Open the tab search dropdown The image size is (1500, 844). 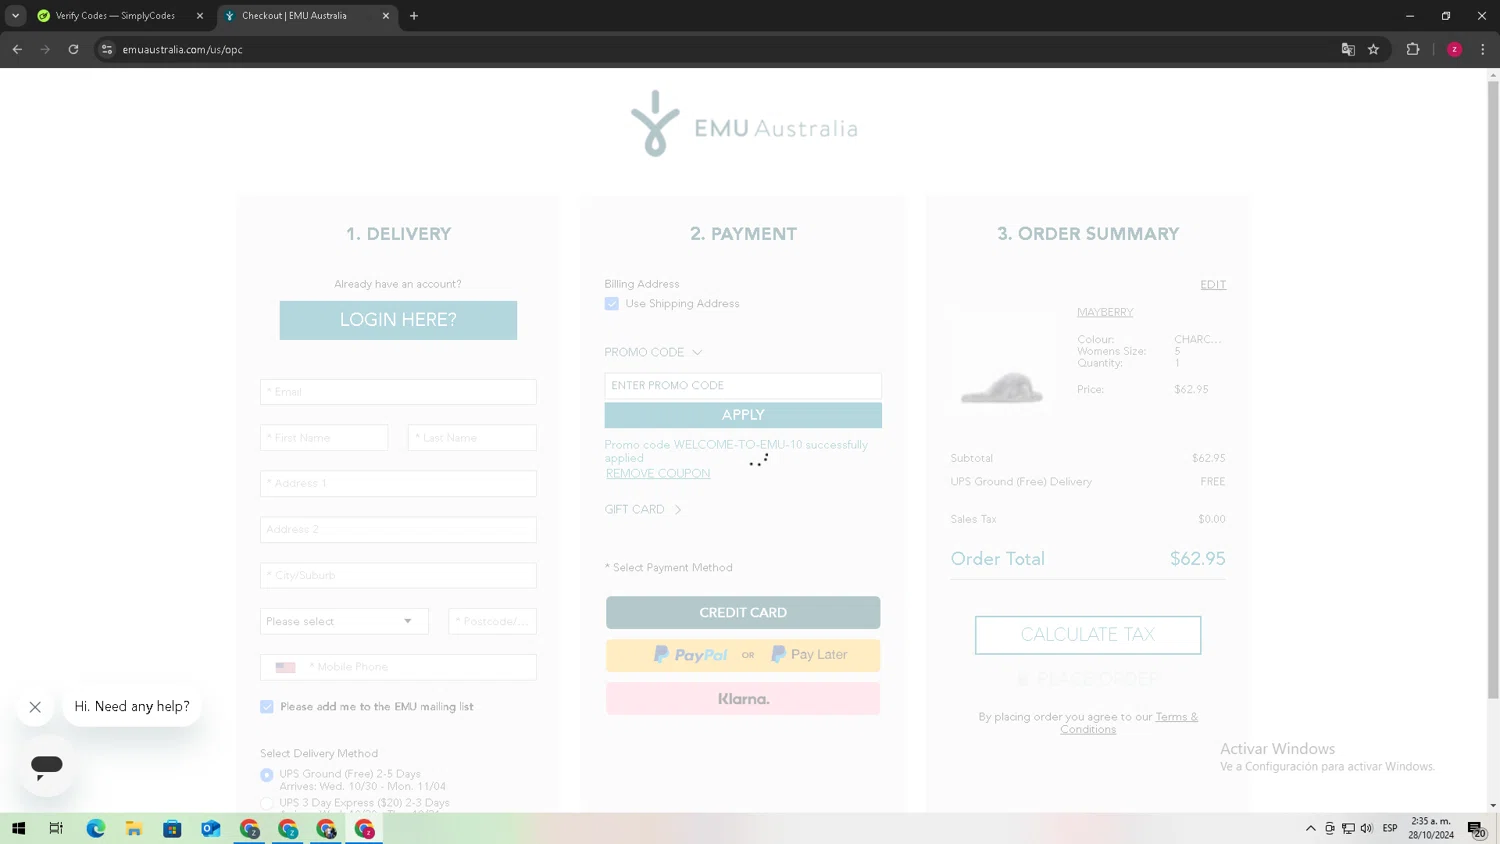[x=15, y=16]
